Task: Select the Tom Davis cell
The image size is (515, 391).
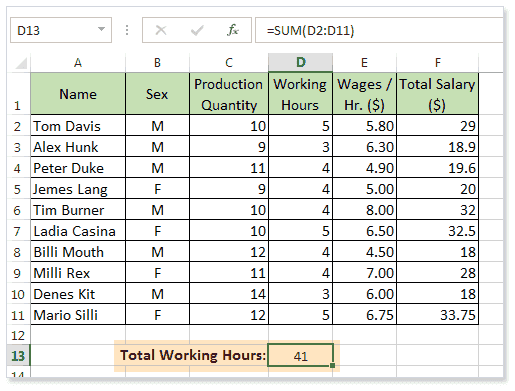Action: tap(78, 126)
